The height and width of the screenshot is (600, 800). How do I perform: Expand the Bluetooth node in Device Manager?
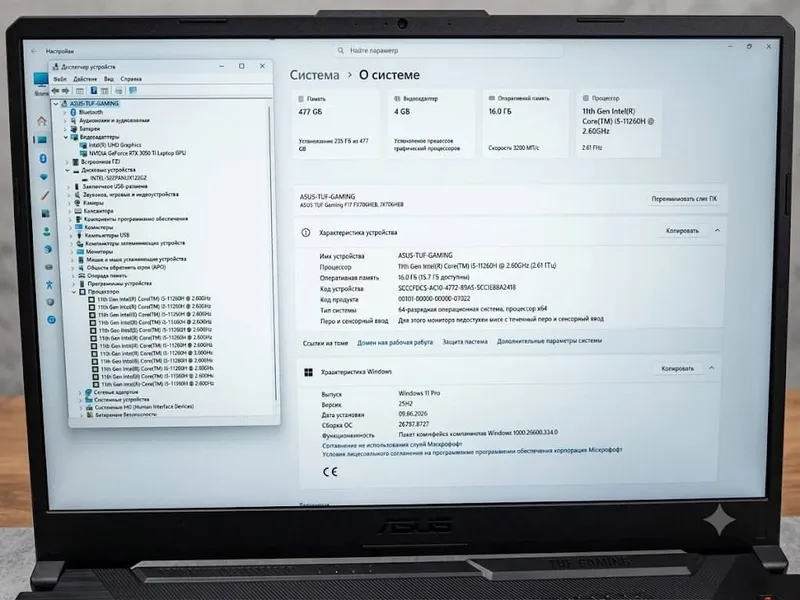65,112
